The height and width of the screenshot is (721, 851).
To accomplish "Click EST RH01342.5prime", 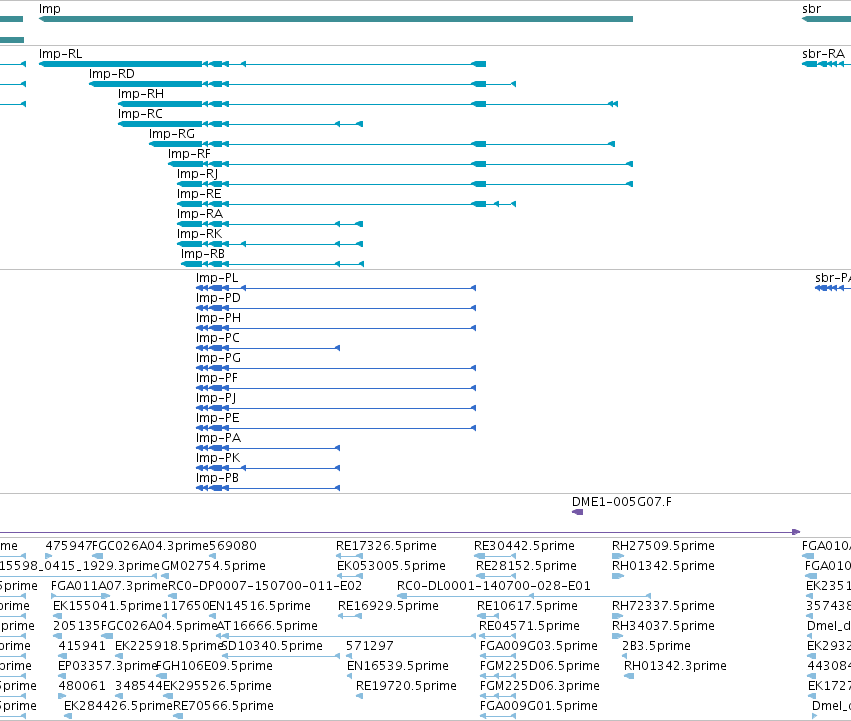I will (663, 566).
